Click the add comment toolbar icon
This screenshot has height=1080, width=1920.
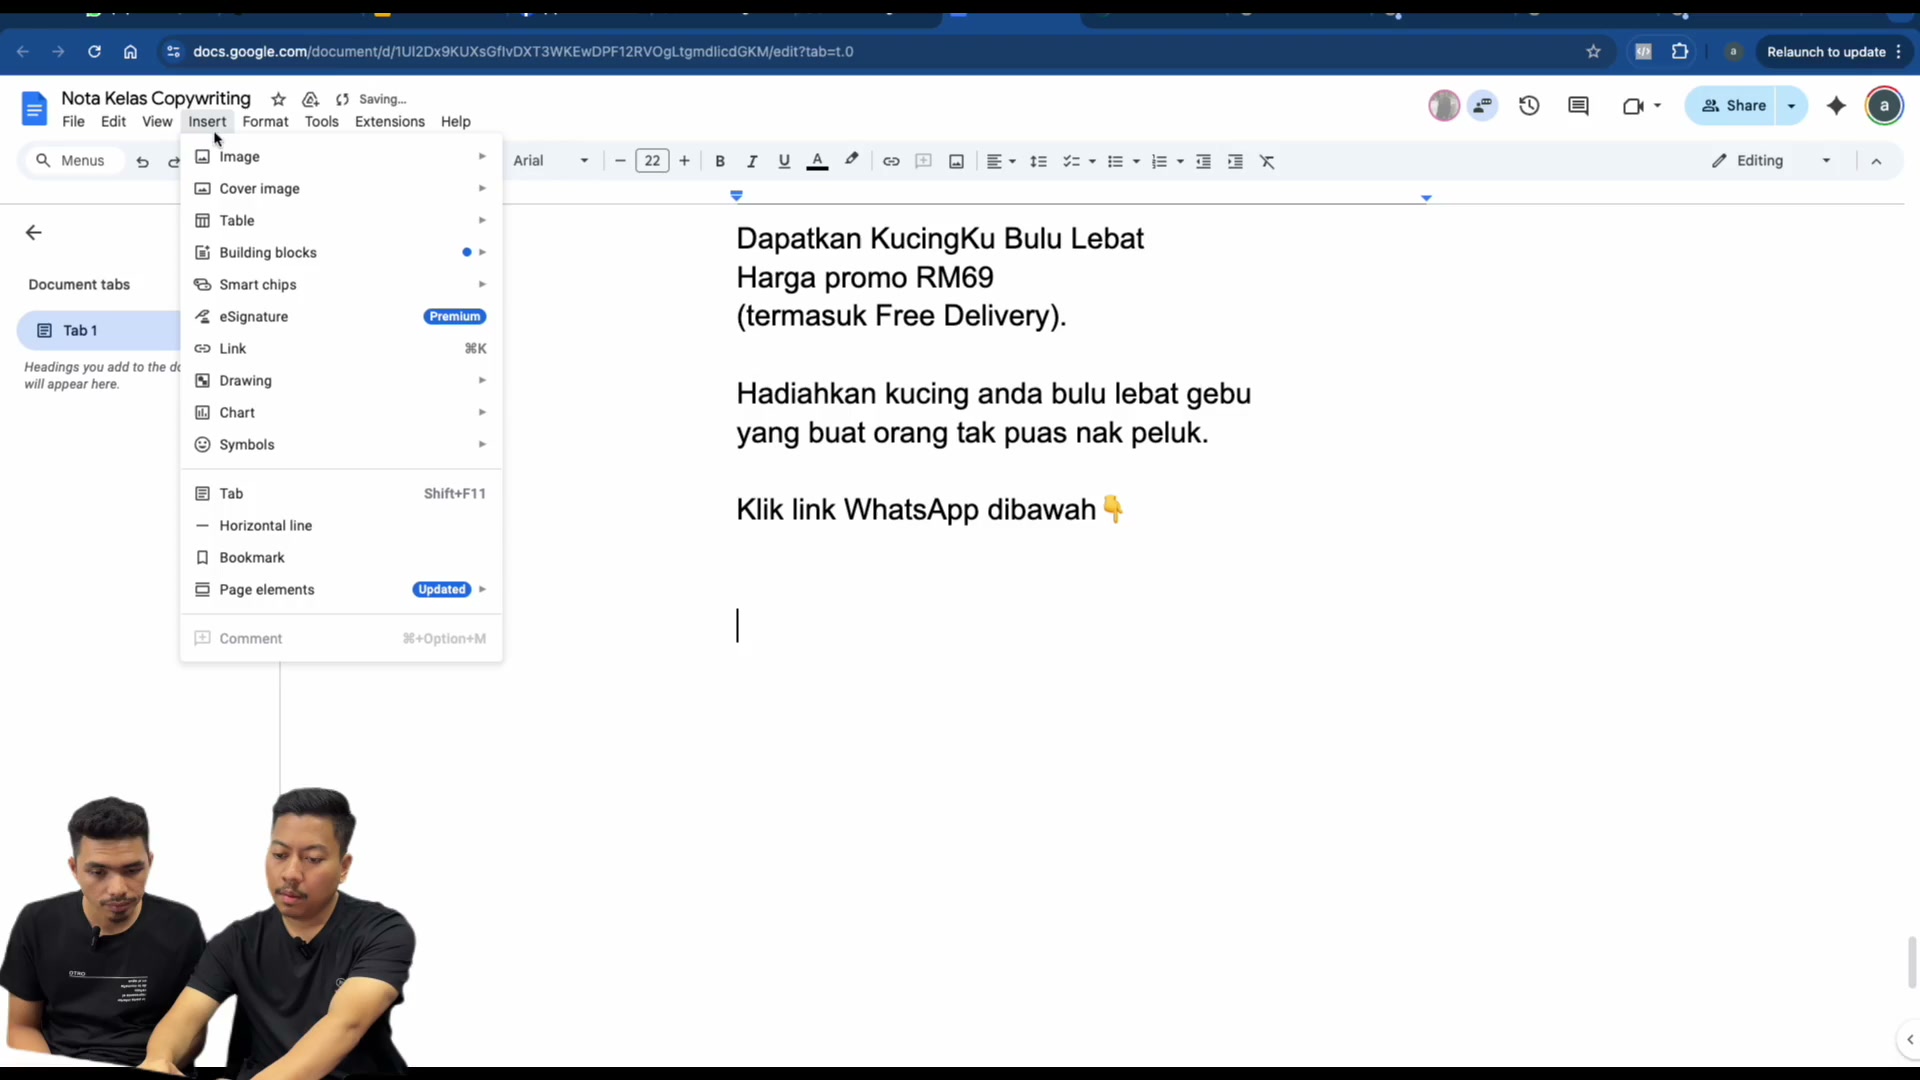(923, 161)
